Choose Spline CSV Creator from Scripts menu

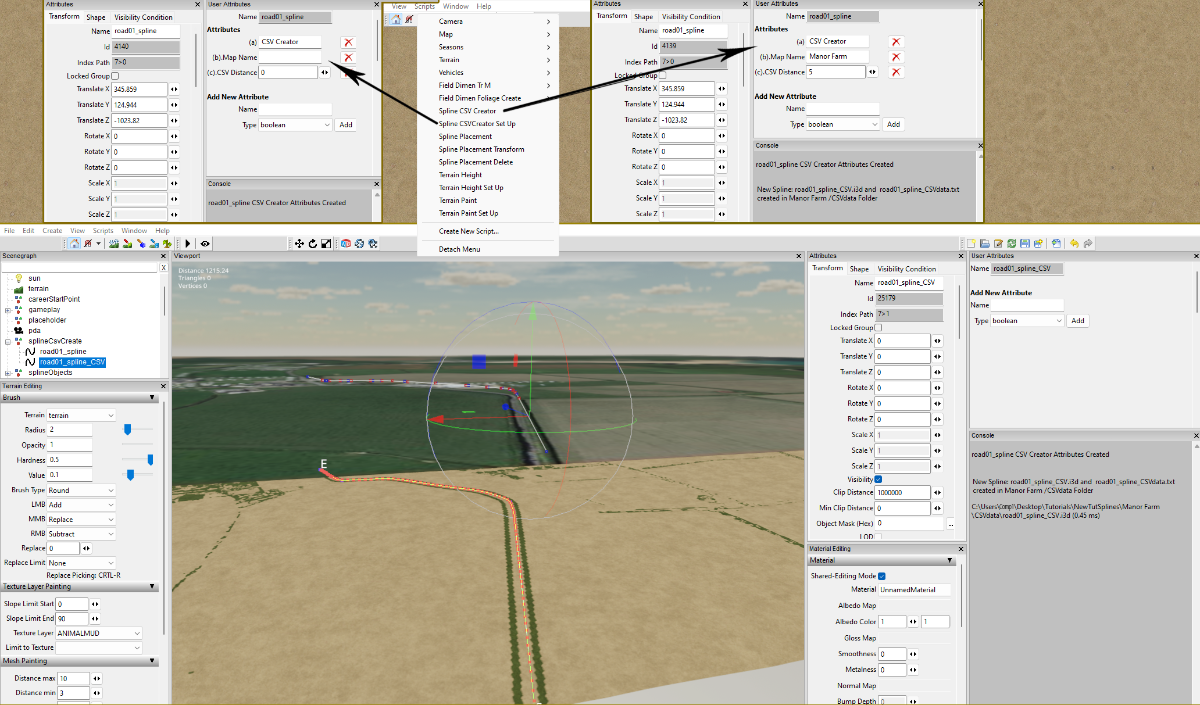point(467,111)
